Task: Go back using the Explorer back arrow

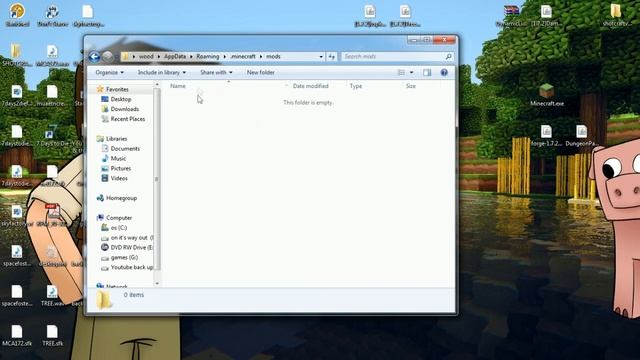Action: point(94,56)
